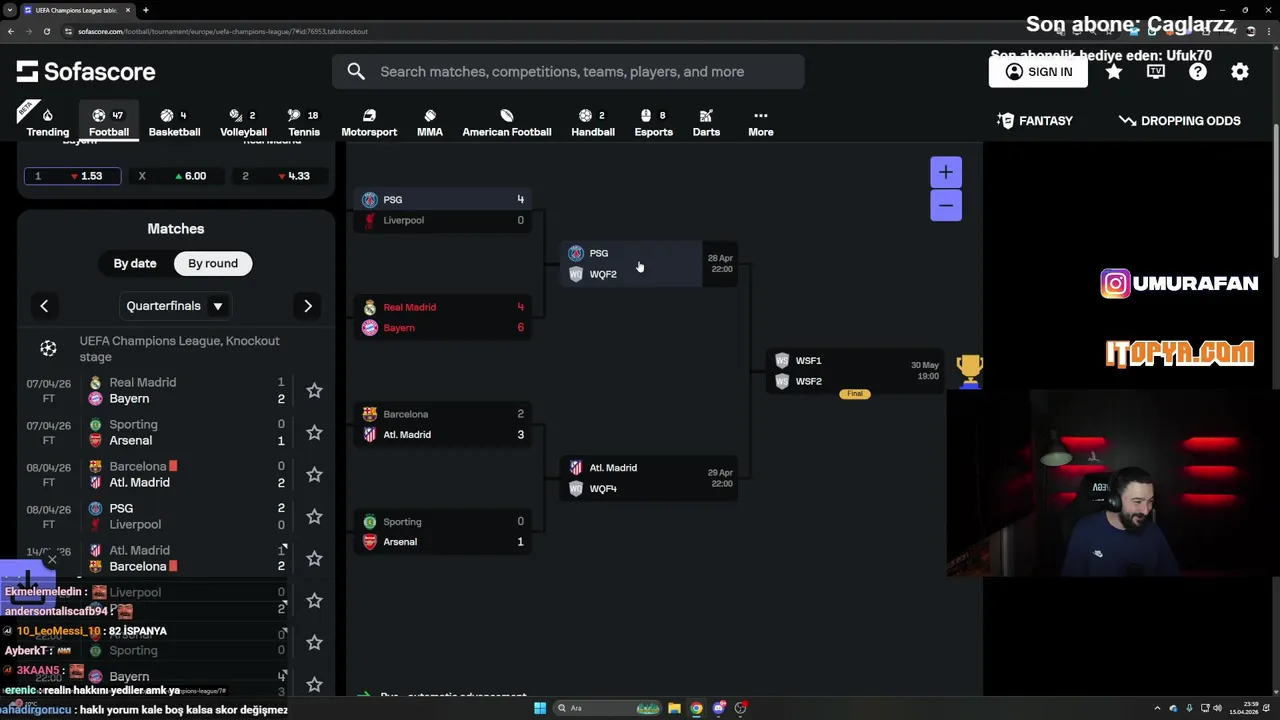Open the More sports dropdown
Viewport: 1280px width, 720px height.
click(x=761, y=122)
